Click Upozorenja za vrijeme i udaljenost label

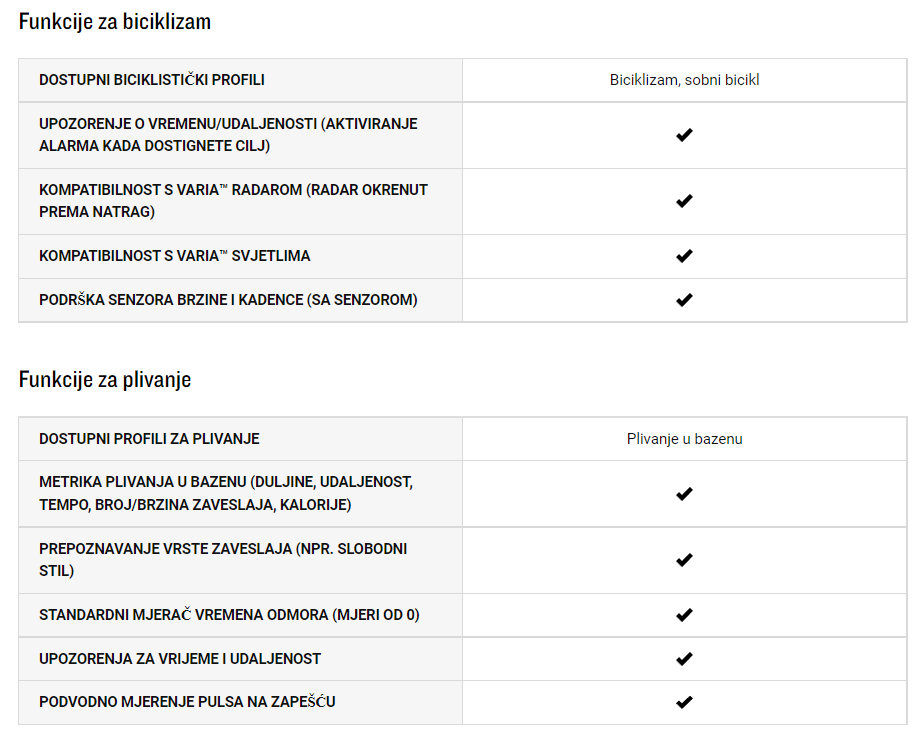point(180,659)
